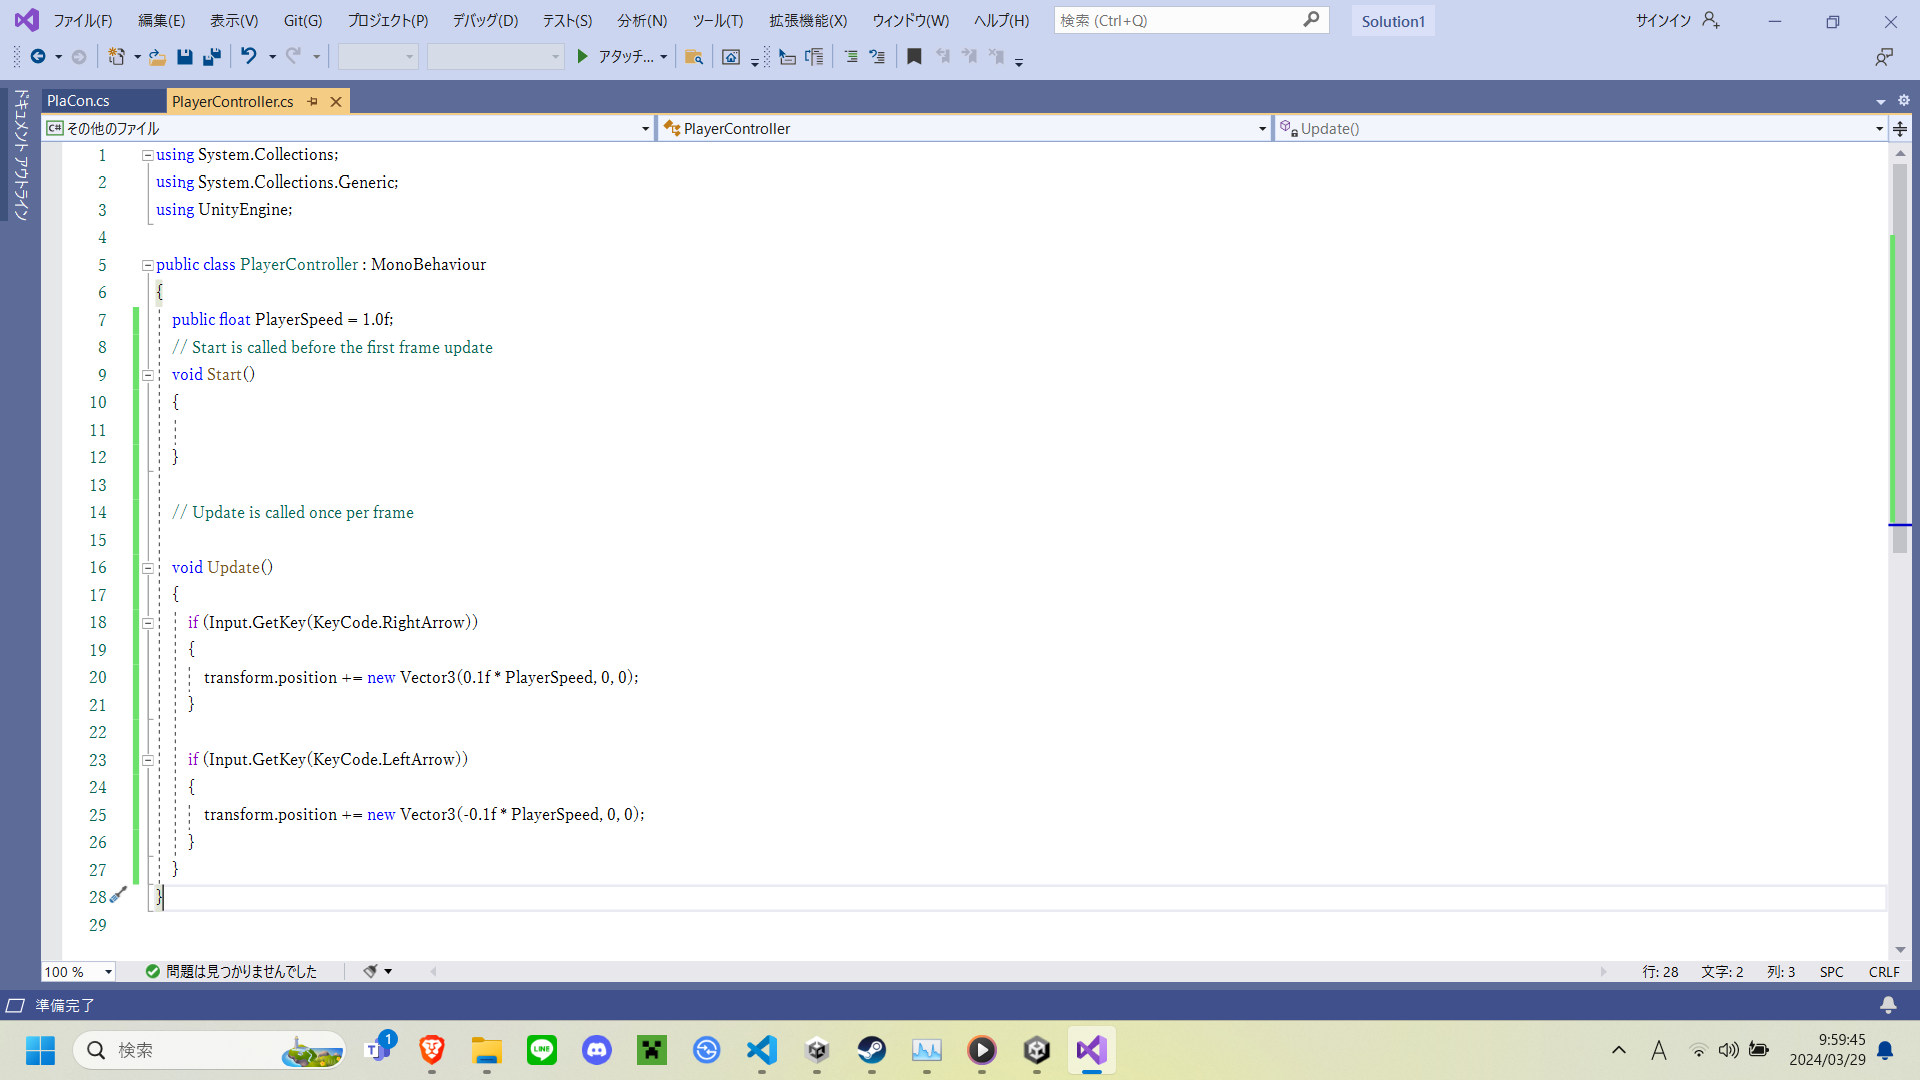This screenshot has height=1080, width=1920.
Task: Click the green Attach start button
Action: 583,57
